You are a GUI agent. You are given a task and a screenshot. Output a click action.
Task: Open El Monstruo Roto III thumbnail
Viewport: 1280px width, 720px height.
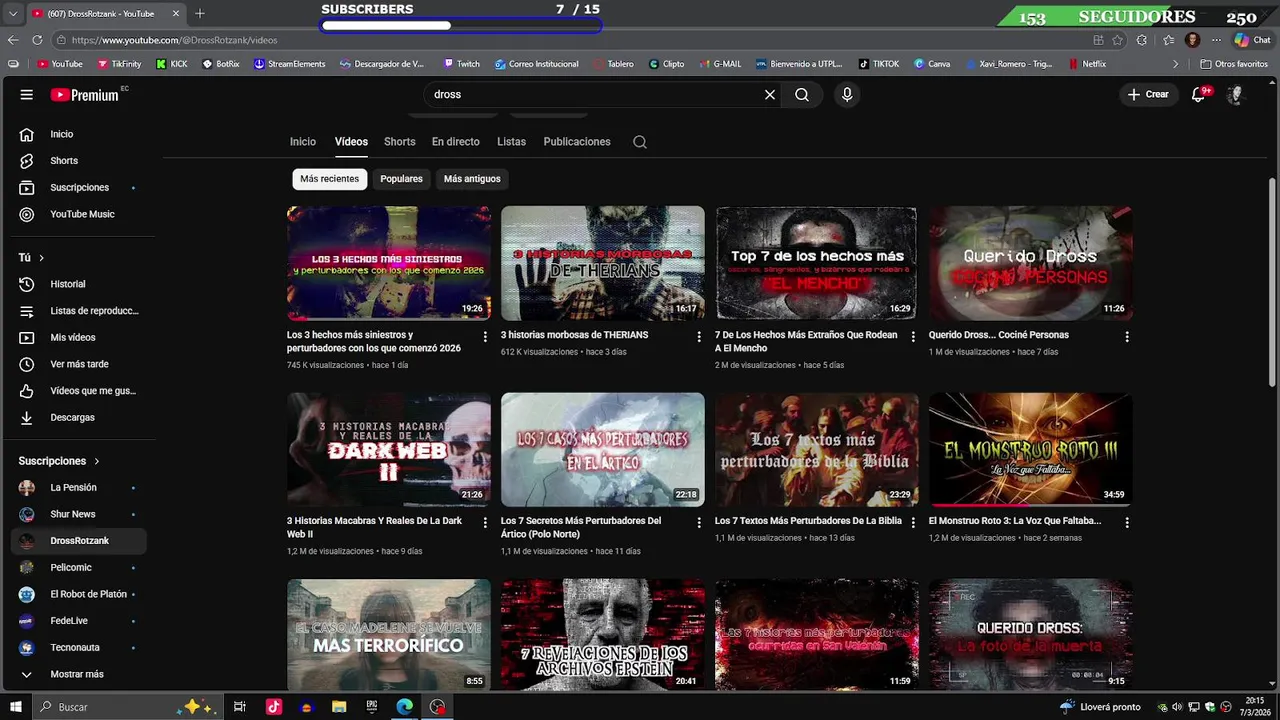click(1030, 450)
